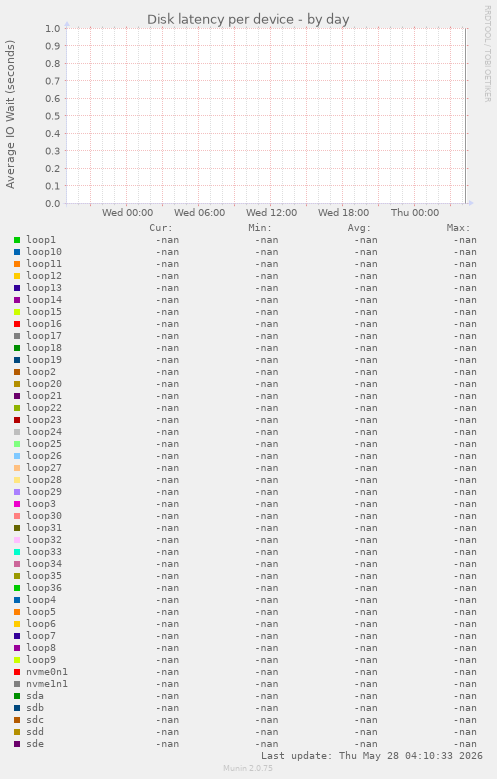Screen dimensions: 497x779
Task: Click the Cur -nan value for loop1
Action: (x=167, y=240)
